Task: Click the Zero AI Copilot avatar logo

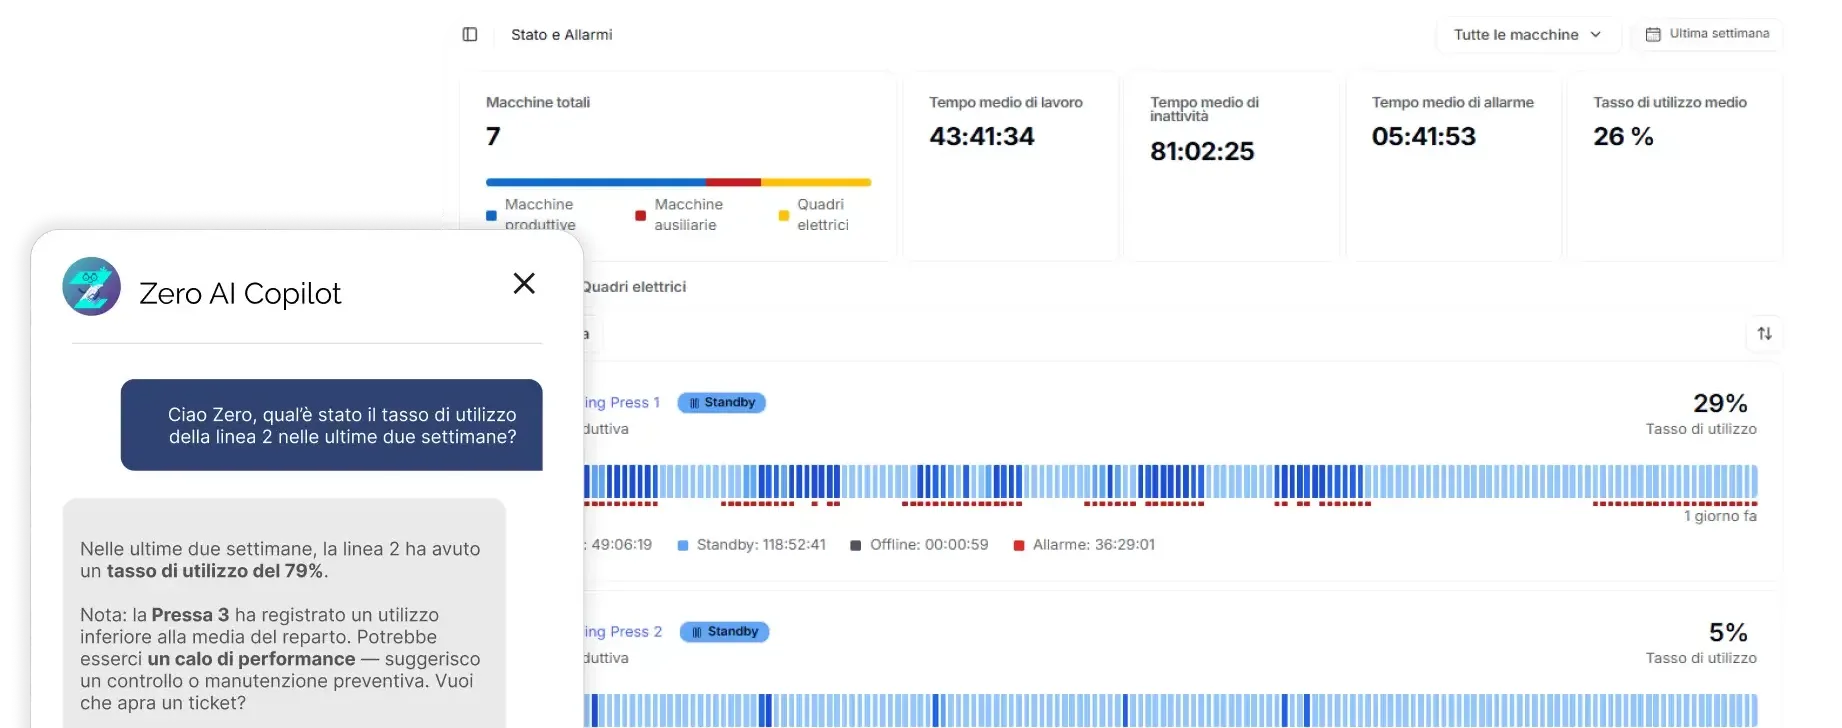Action: 92,287
